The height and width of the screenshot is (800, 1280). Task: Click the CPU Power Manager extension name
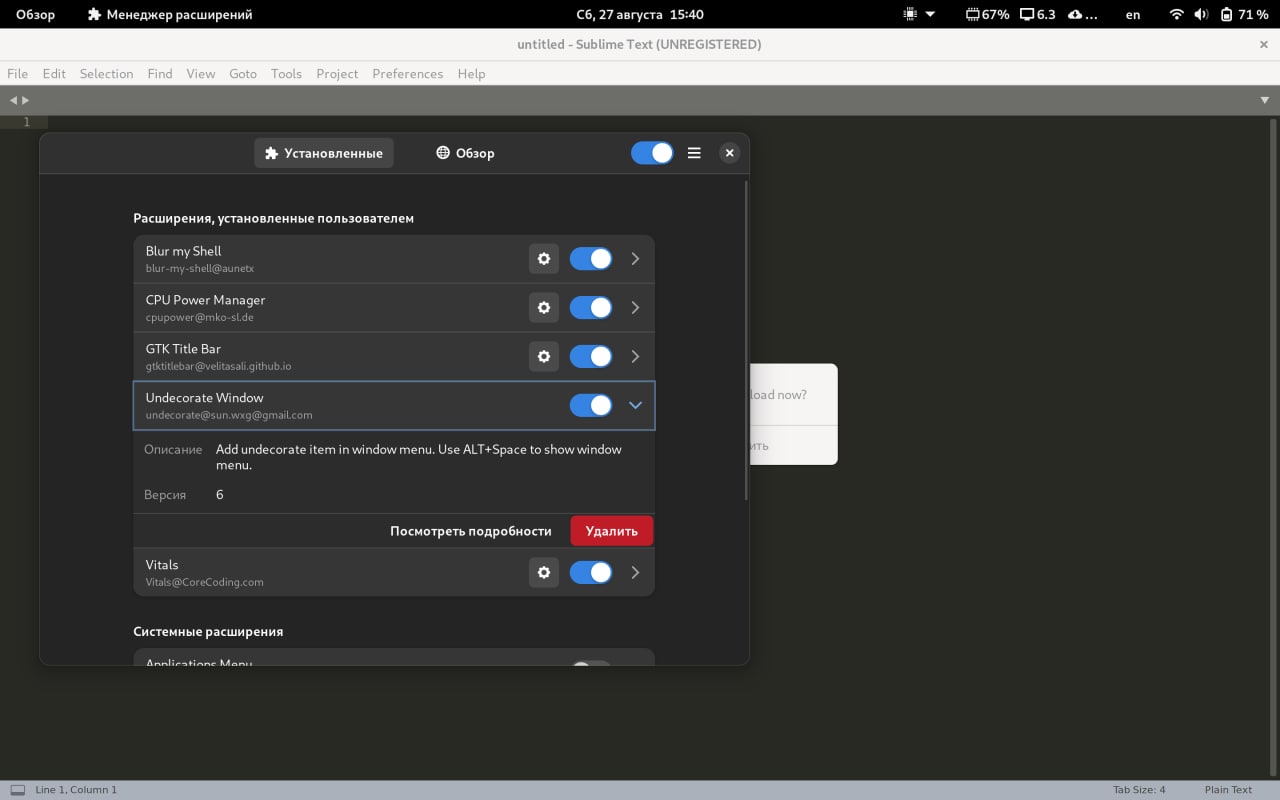(x=205, y=300)
